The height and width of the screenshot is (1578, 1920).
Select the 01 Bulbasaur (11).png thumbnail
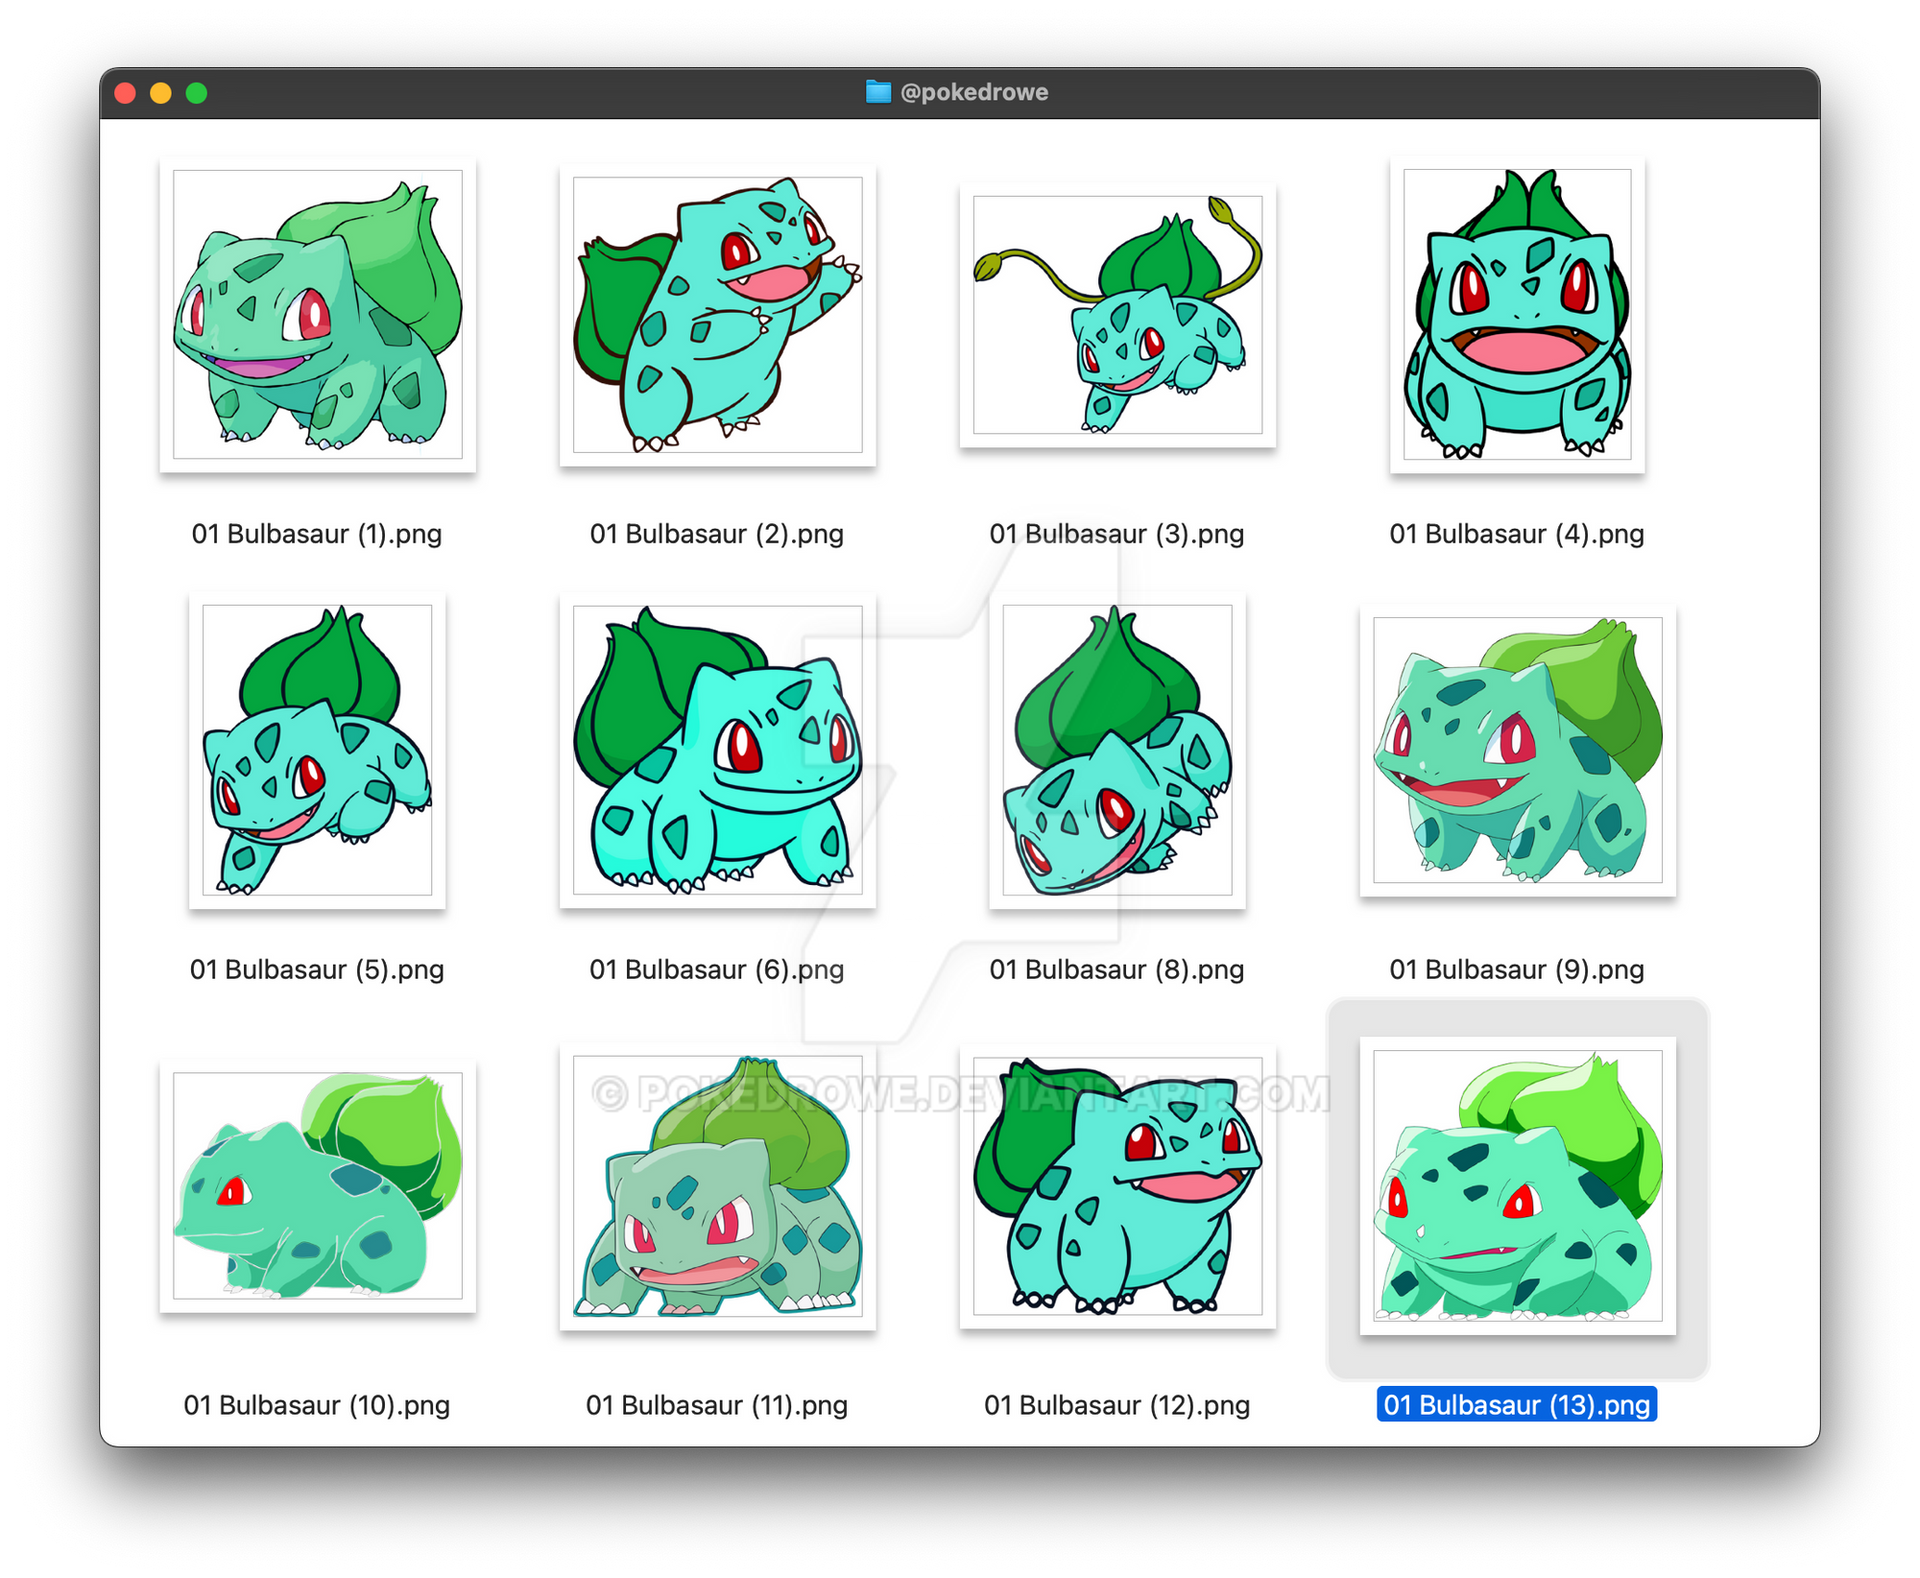click(x=717, y=1186)
